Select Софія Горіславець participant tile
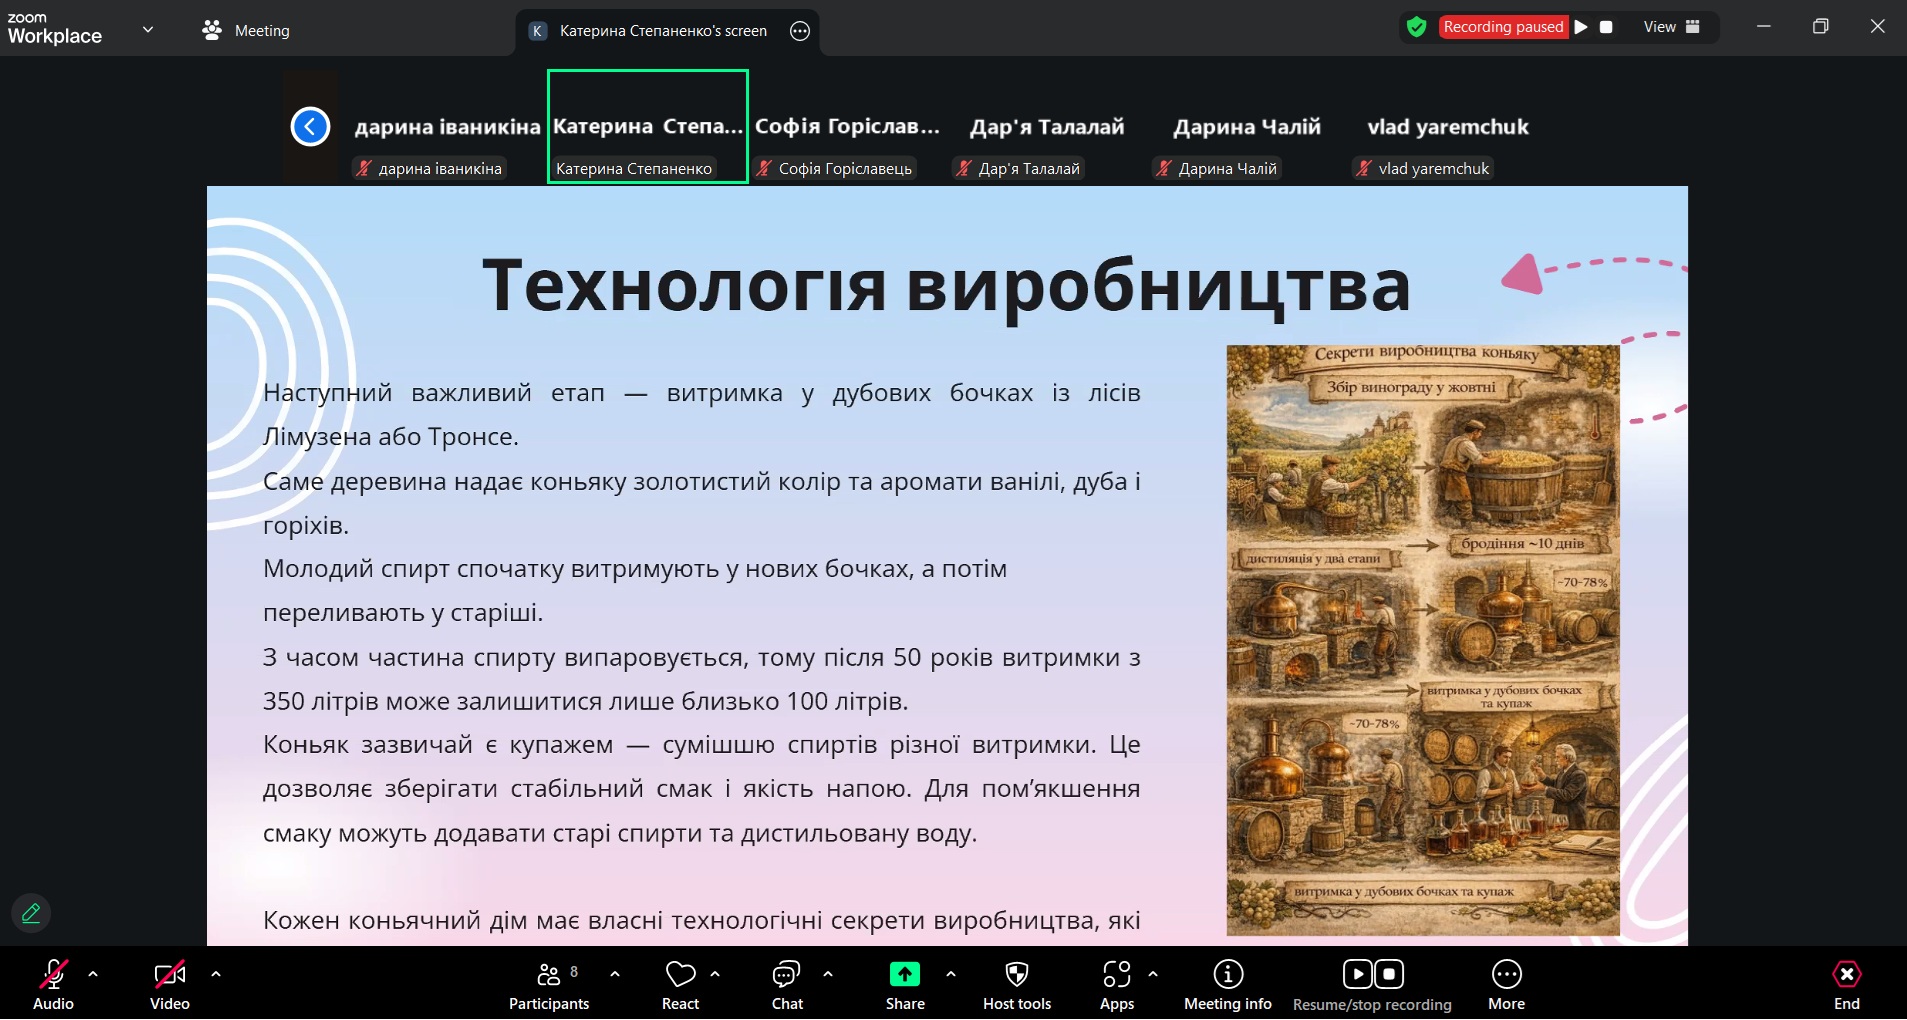The height and width of the screenshot is (1020, 1907). tap(847, 127)
